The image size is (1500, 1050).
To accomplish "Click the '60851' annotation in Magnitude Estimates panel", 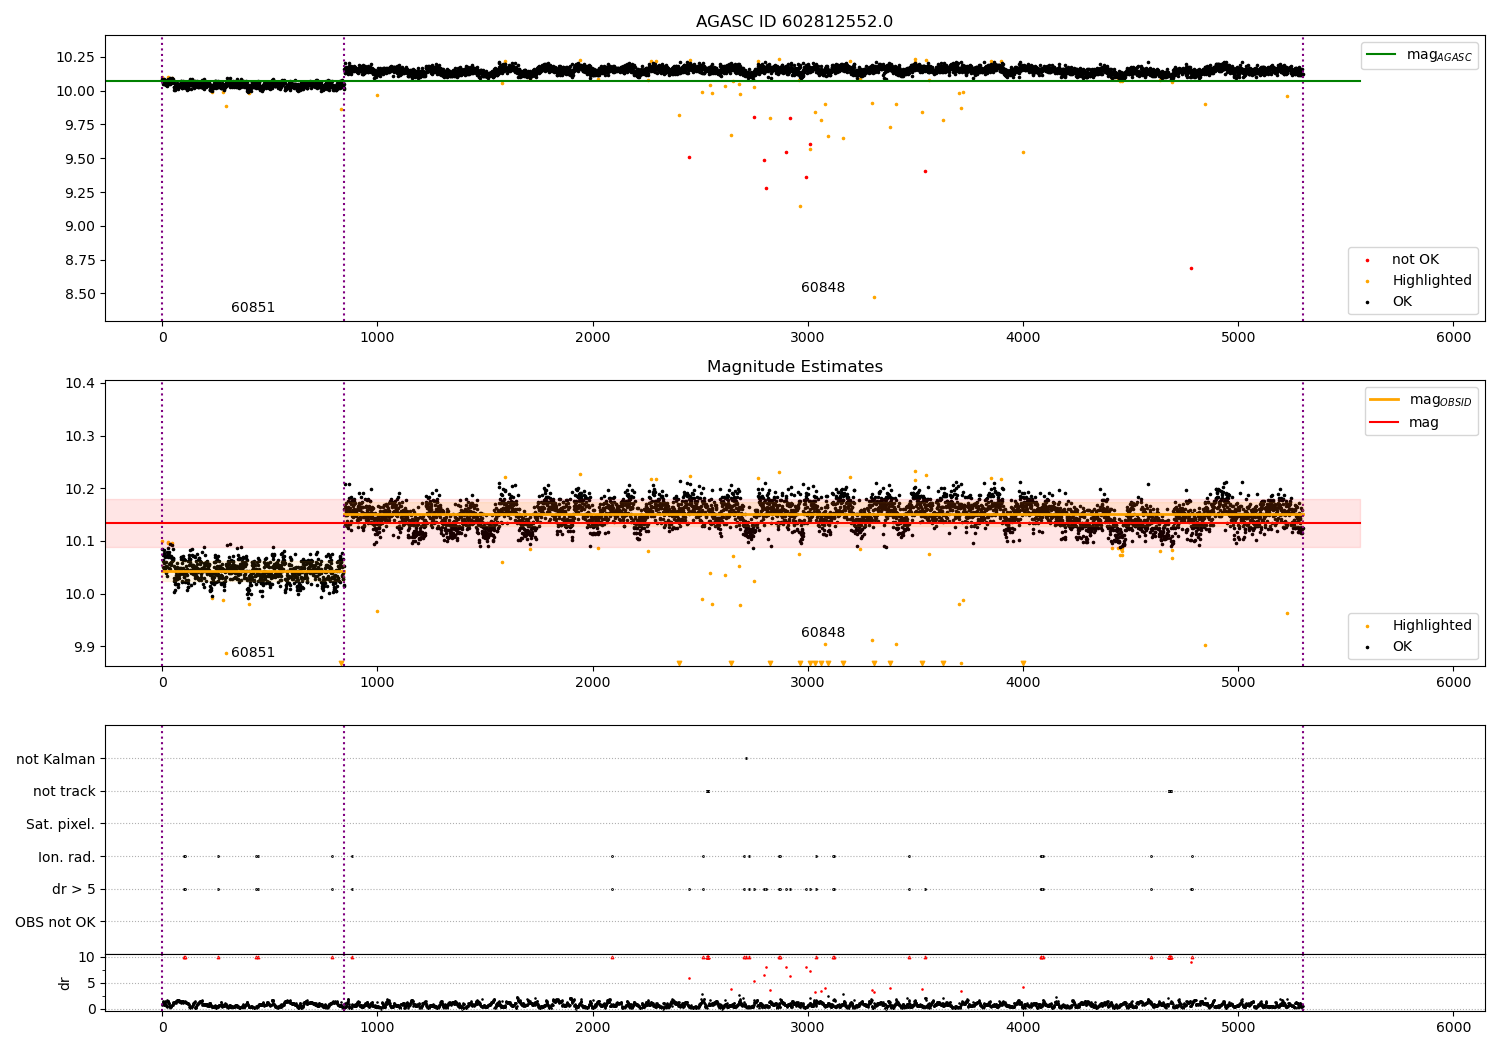I will (x=253, y=653).
